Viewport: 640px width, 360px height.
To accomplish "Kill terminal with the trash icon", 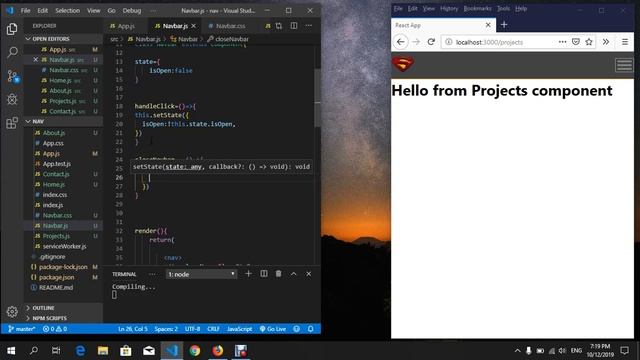I will pos(278,274).
